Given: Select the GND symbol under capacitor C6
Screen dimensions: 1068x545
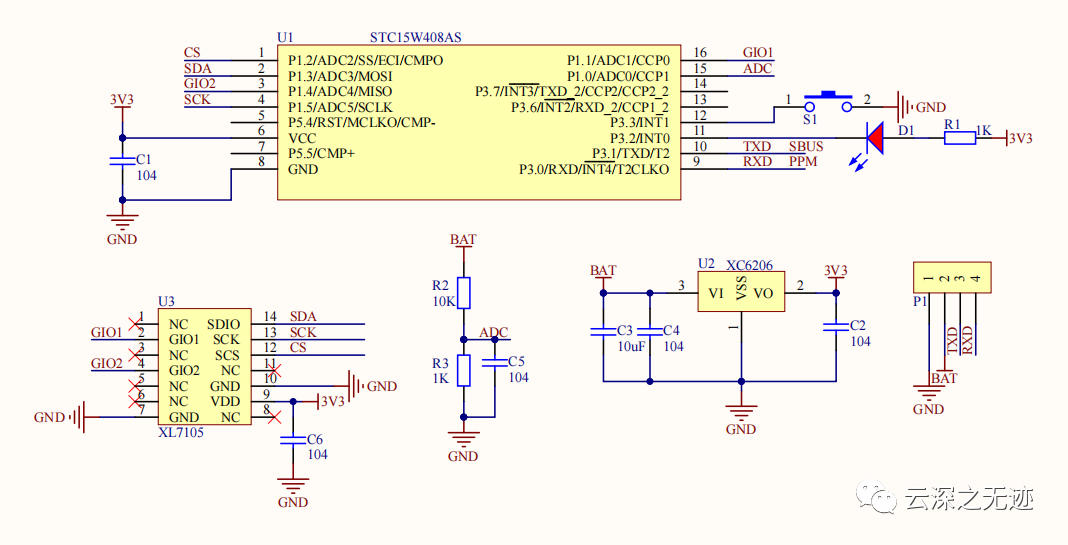Looking at the screenshot, I should pyautogui.click(x=294, y=486).
